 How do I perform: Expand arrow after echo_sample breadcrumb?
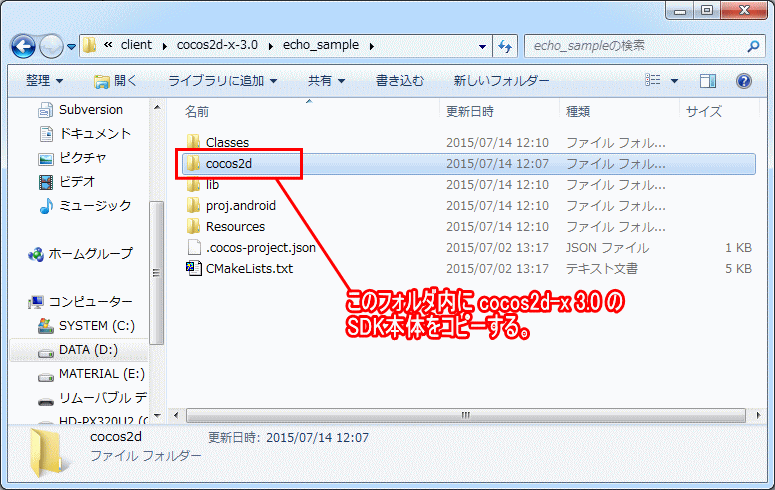[x=372, y=46]
